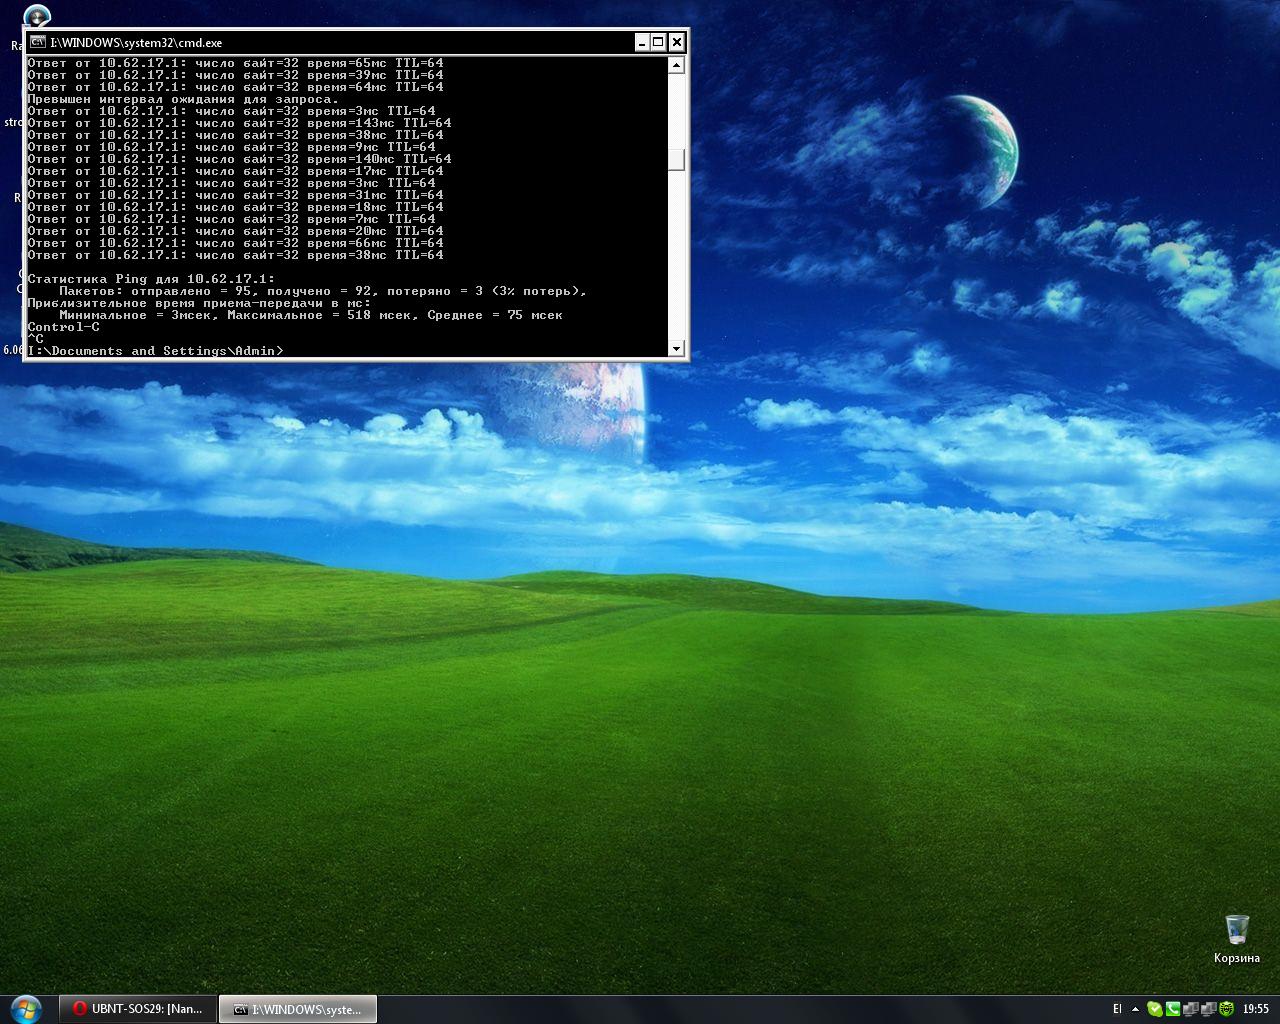This screenshot has width=1280, height=1024.
Task: Click the line 'Превышен интервал ожидания для запроса.'
Action: [183, 99]
